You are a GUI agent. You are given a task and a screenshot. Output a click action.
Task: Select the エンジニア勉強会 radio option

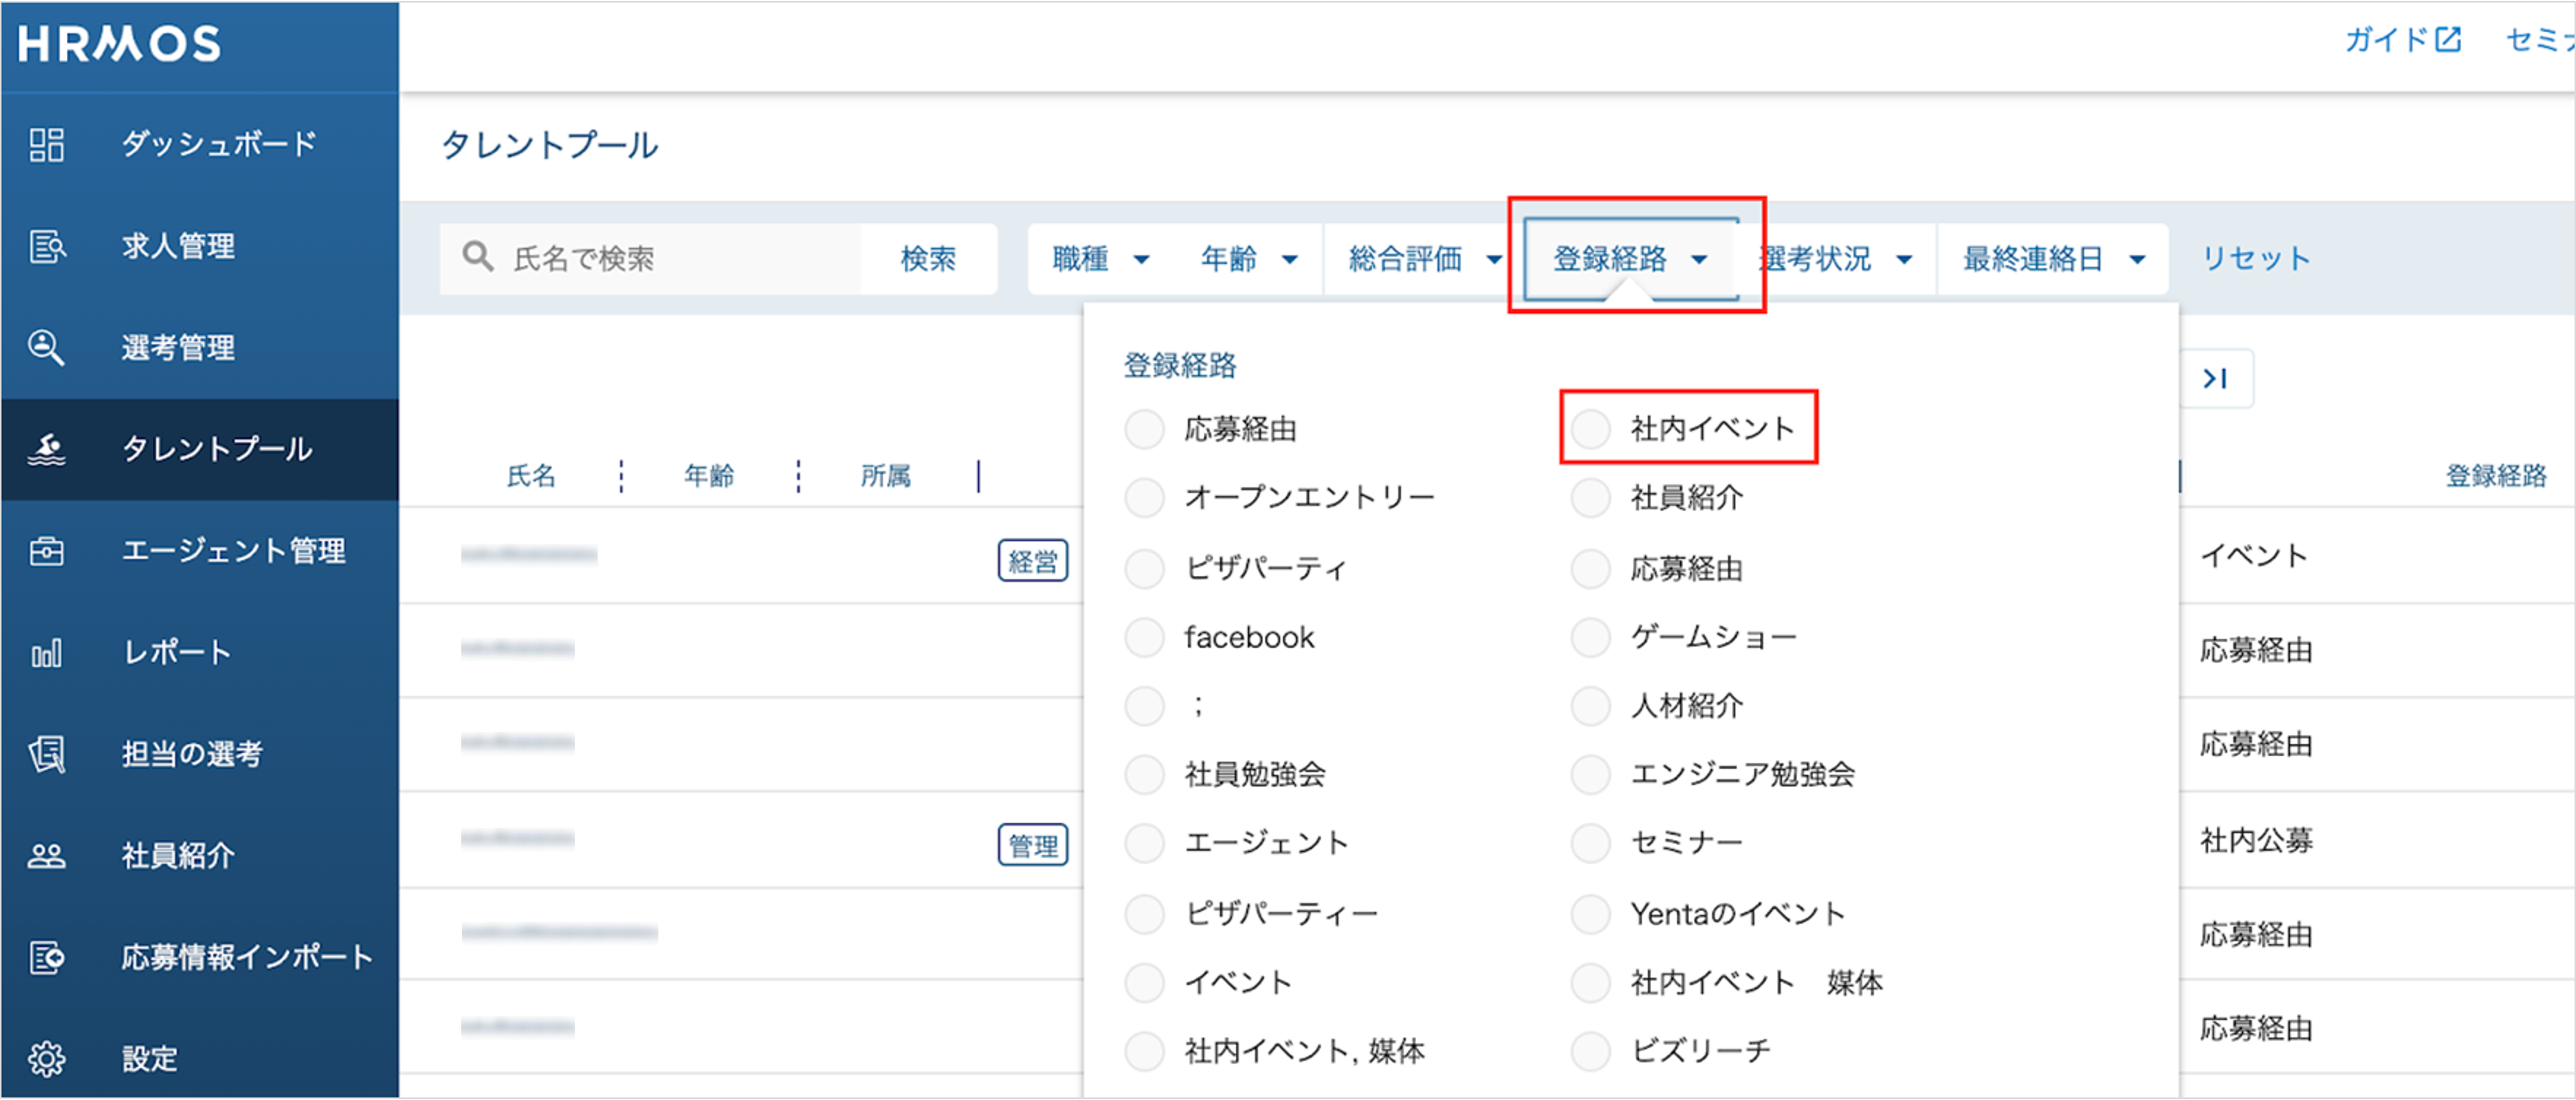[x=1590, y=774]
